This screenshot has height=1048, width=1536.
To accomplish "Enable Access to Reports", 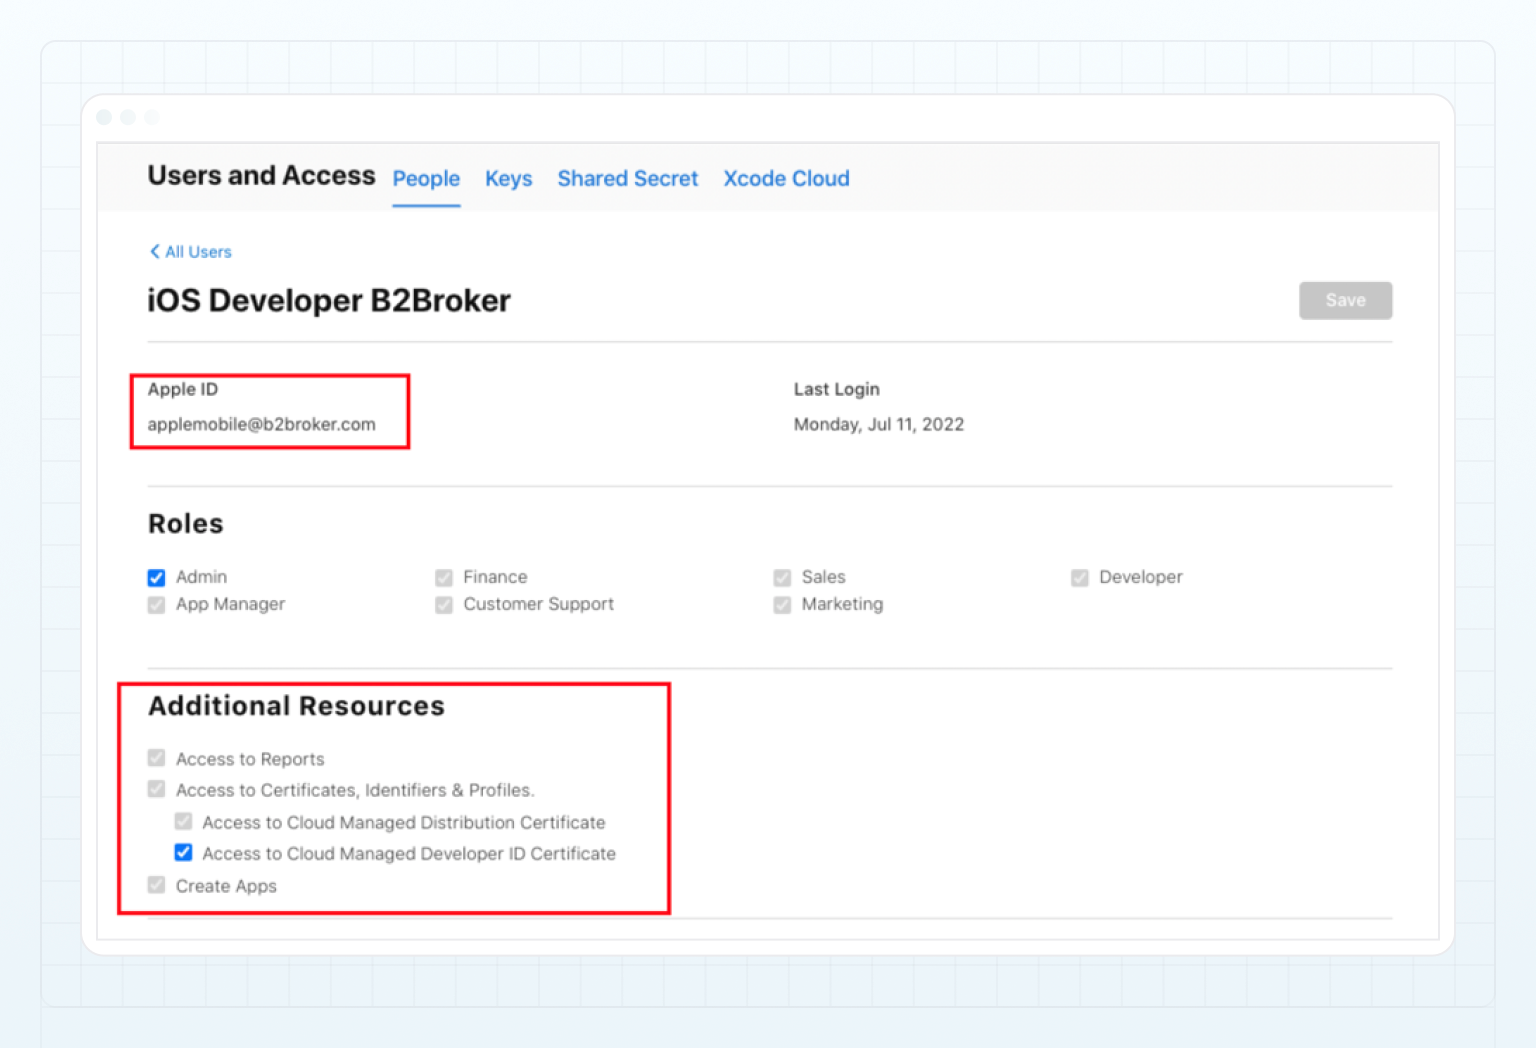I will [x=156, y=757].
